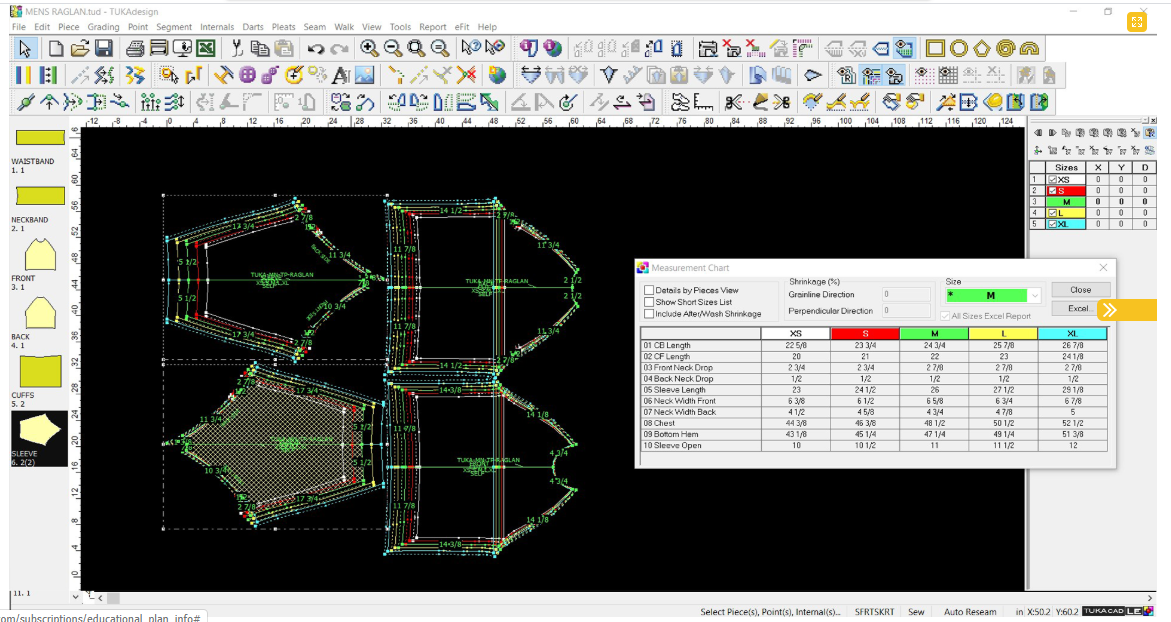
Task: Select the circle shape tool icon
Action: coord(959,48)
